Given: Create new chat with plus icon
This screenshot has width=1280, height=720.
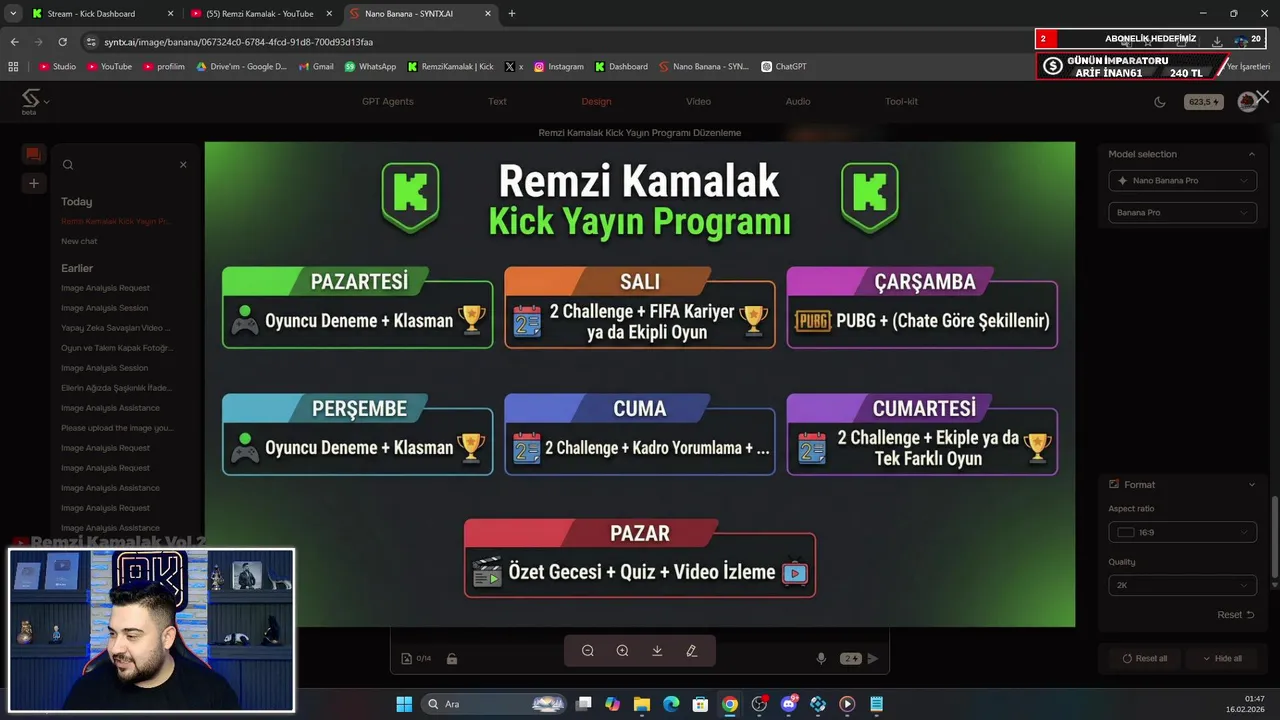Looking at the screenshot, I should [33, 183].
